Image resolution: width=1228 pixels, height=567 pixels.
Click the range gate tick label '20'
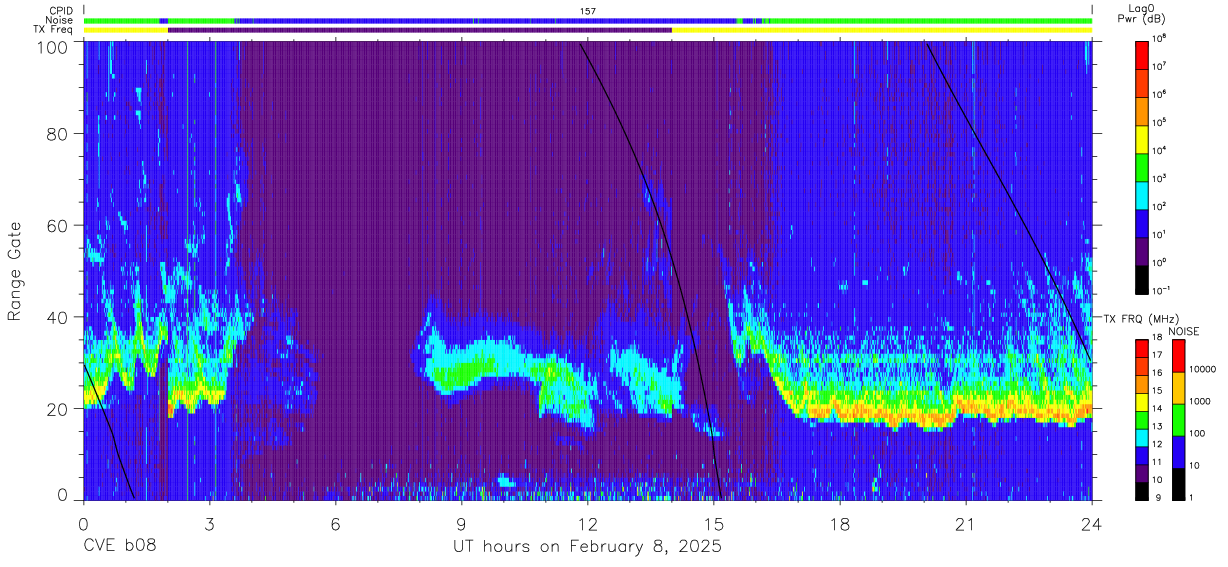tap(58, 409)
